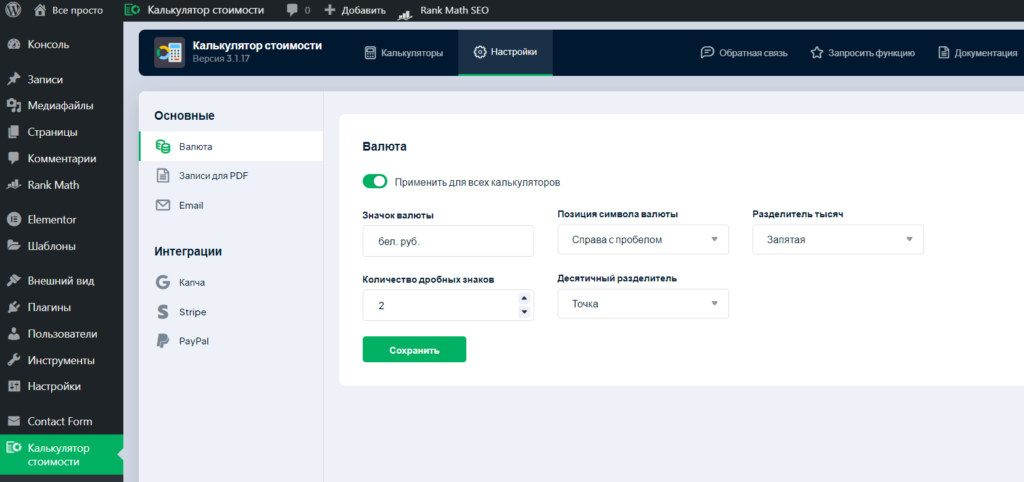Open the WordPress logo menu
Viewport: 1024px width, 482px height.
point(13,10)
